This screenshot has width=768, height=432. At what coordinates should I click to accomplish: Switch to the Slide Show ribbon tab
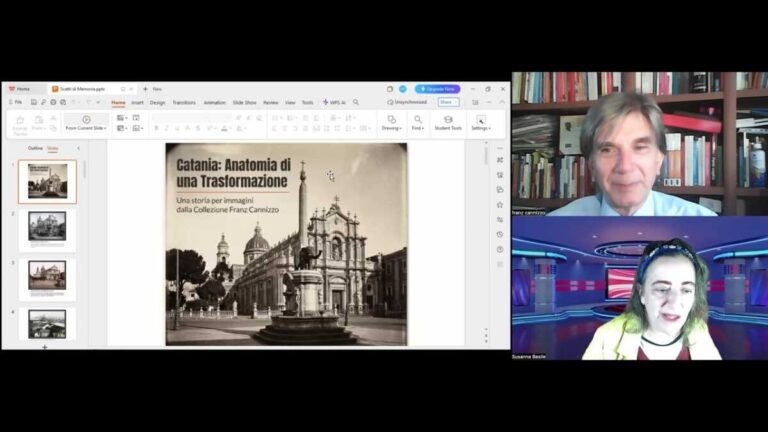click(244, 102)
